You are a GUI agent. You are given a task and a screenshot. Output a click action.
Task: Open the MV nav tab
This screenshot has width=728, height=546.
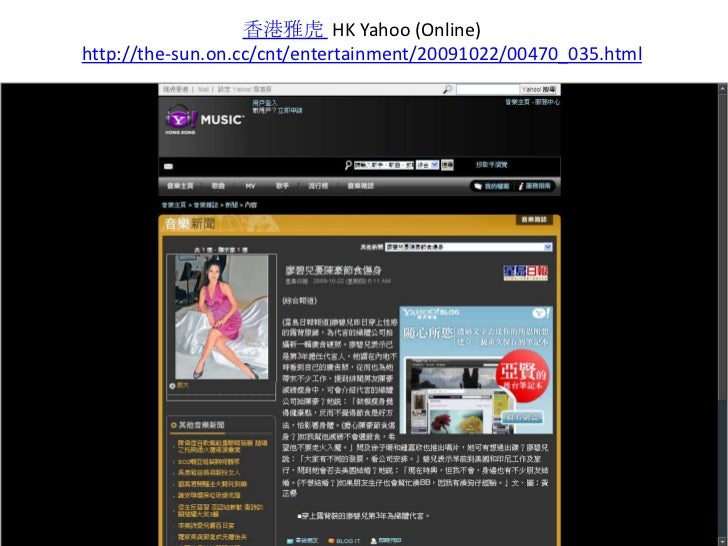point(250,186)
